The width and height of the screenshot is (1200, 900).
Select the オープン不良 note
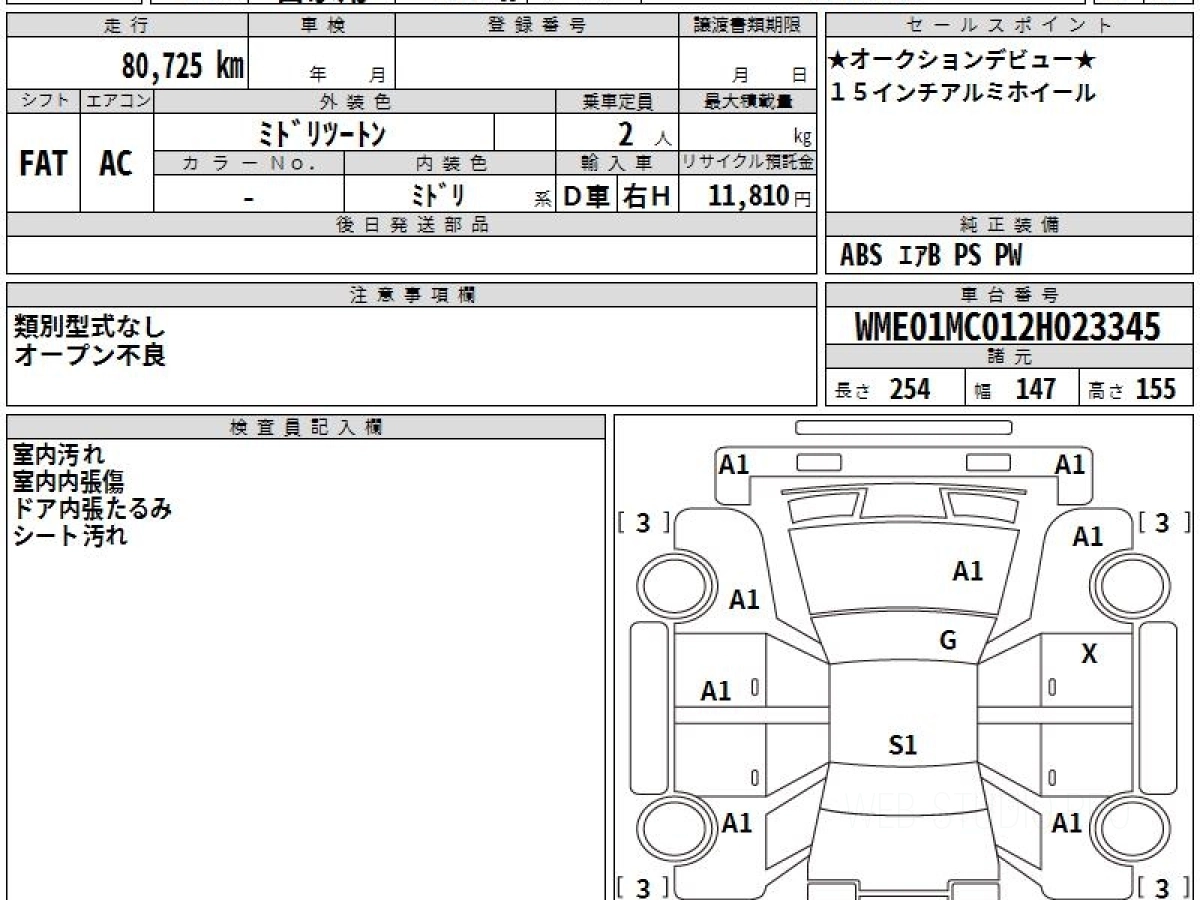[90, 355]
